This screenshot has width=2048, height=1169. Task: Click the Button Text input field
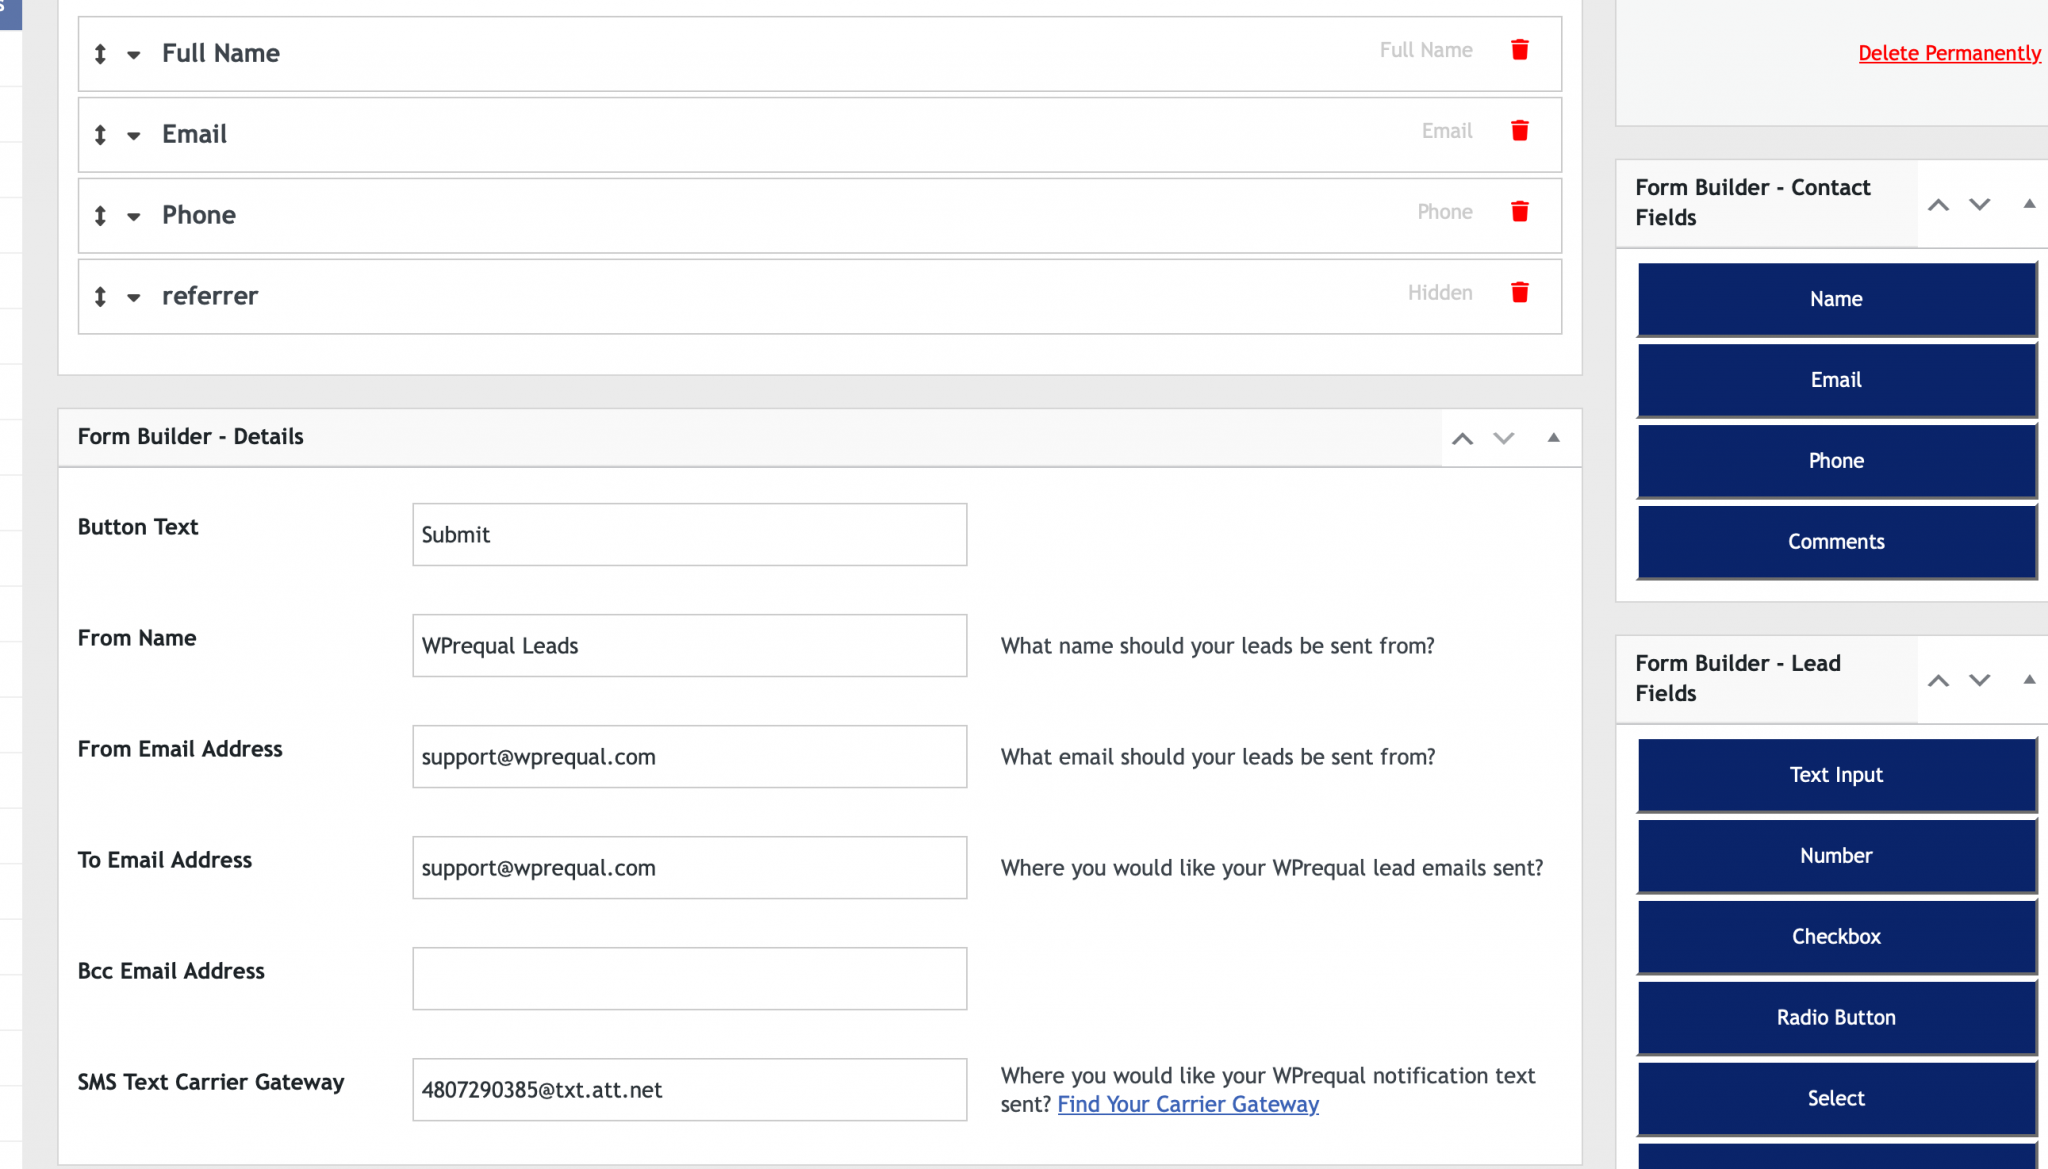[x=688, y=534]
